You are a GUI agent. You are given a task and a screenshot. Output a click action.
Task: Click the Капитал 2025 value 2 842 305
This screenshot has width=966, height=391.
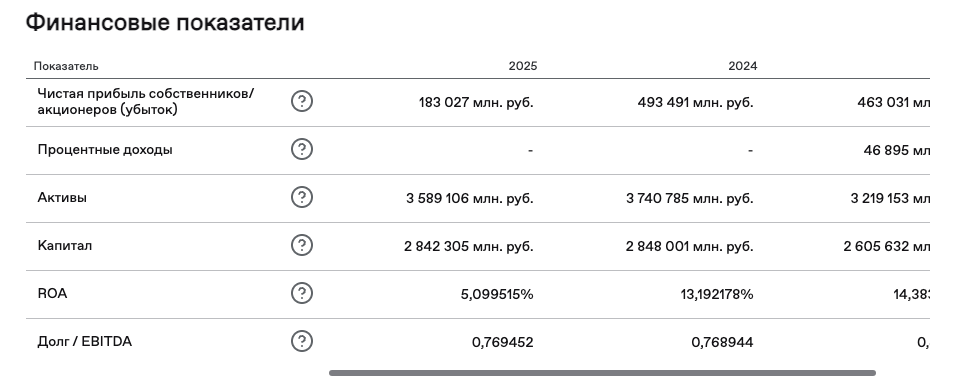(469, 246)
